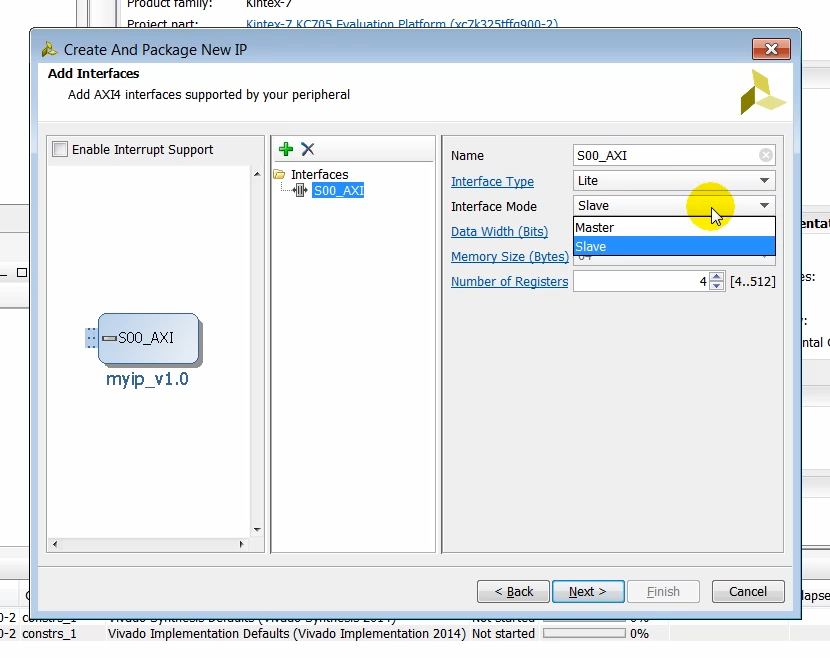This screenshot has height=658, width=830.
Task: Click the up stepper for Number of Registers
Action: click(717, 276)
